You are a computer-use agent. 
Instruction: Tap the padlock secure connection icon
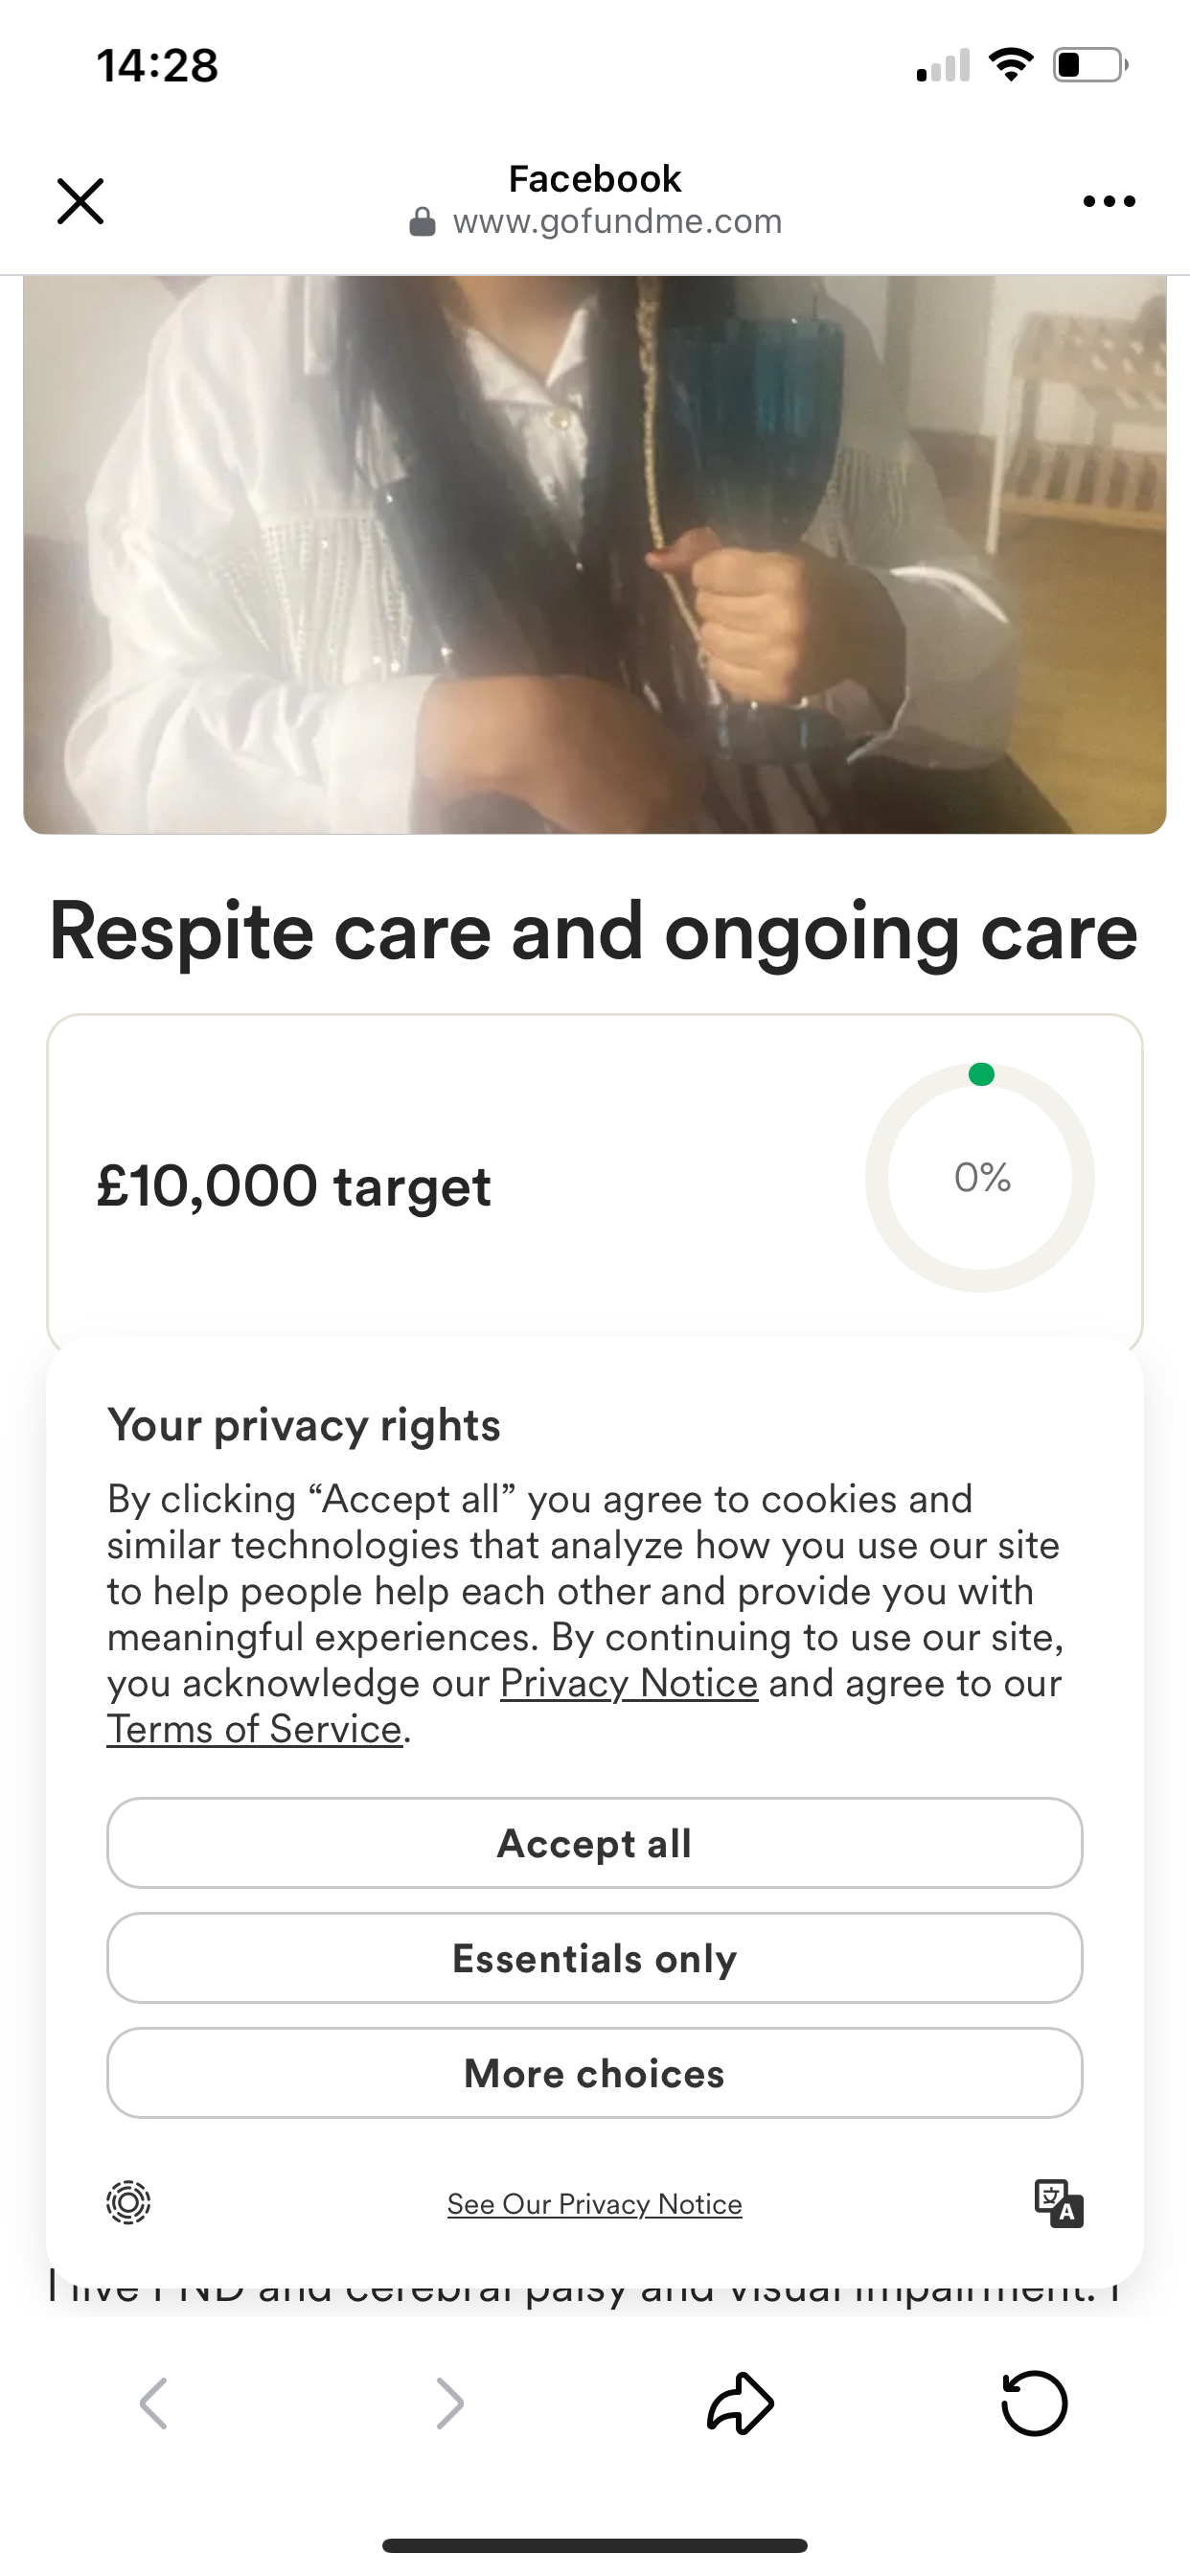[423, 221]
